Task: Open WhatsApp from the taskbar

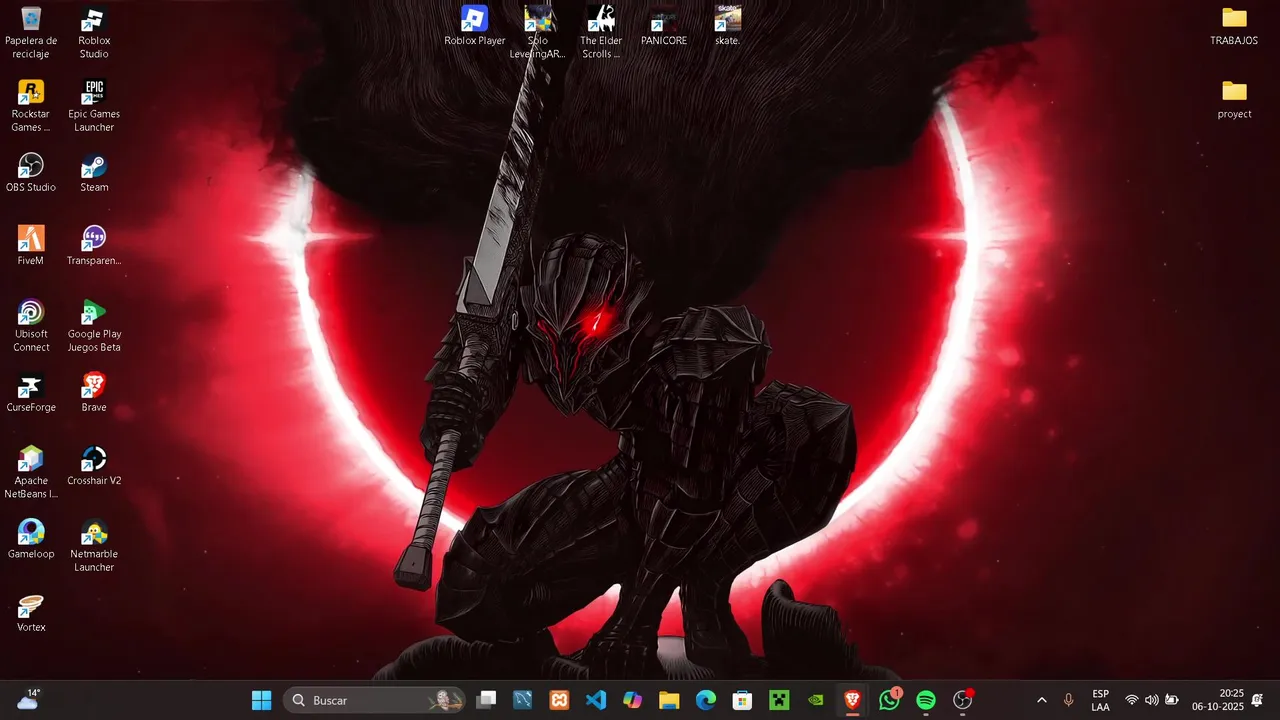Action: [889, 700]
